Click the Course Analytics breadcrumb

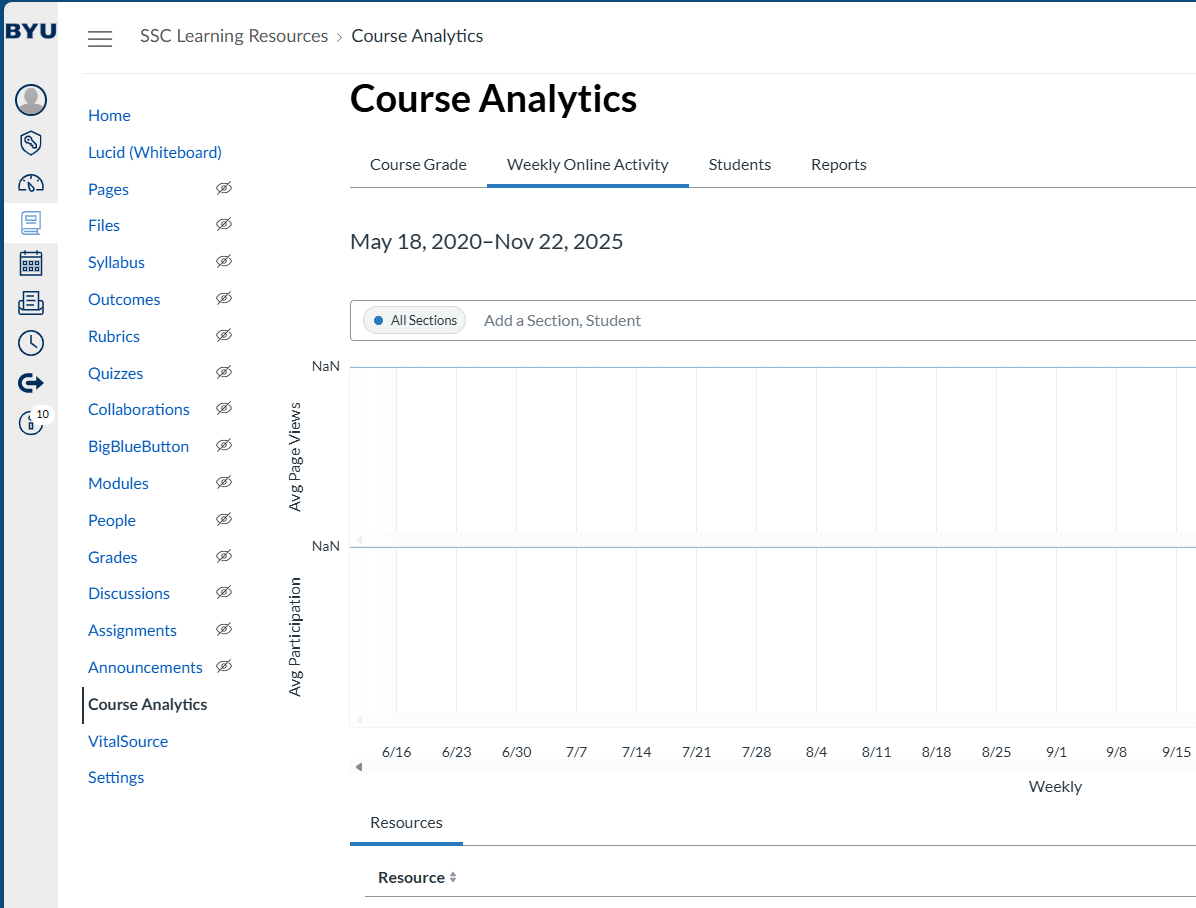click(x=416, y=37)
